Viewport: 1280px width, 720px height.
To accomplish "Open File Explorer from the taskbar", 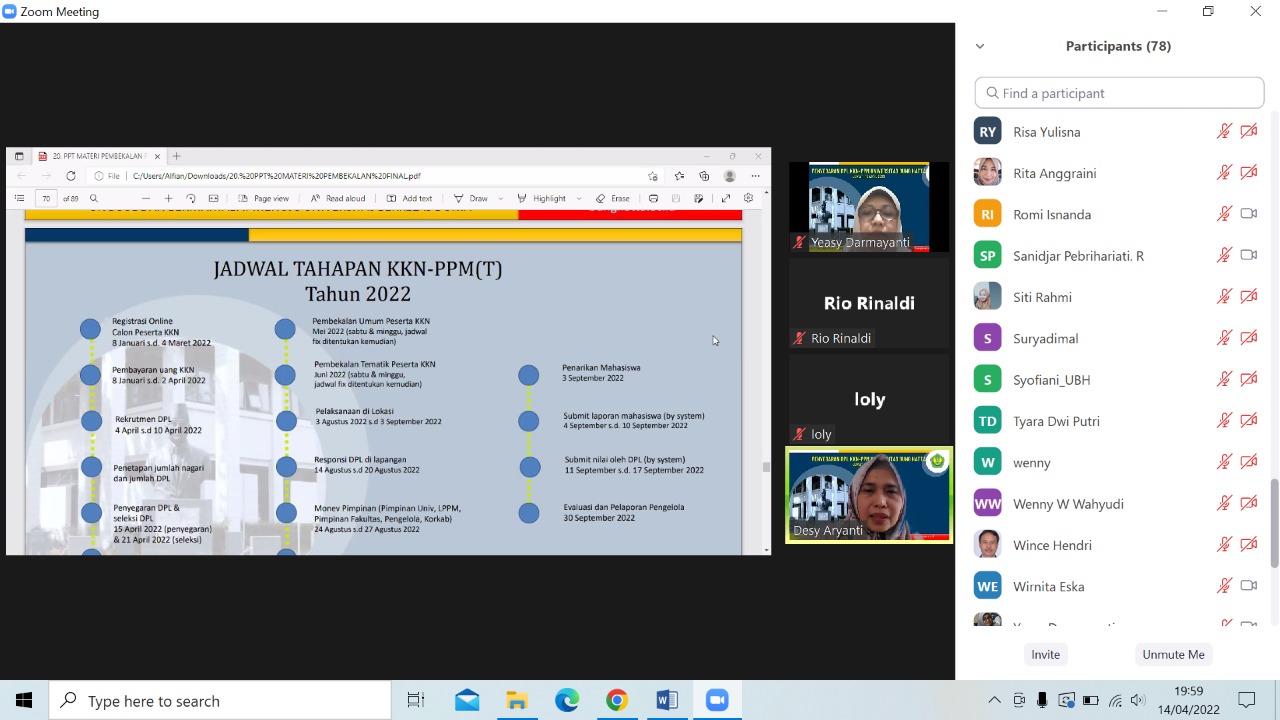I will pos(517,700).
